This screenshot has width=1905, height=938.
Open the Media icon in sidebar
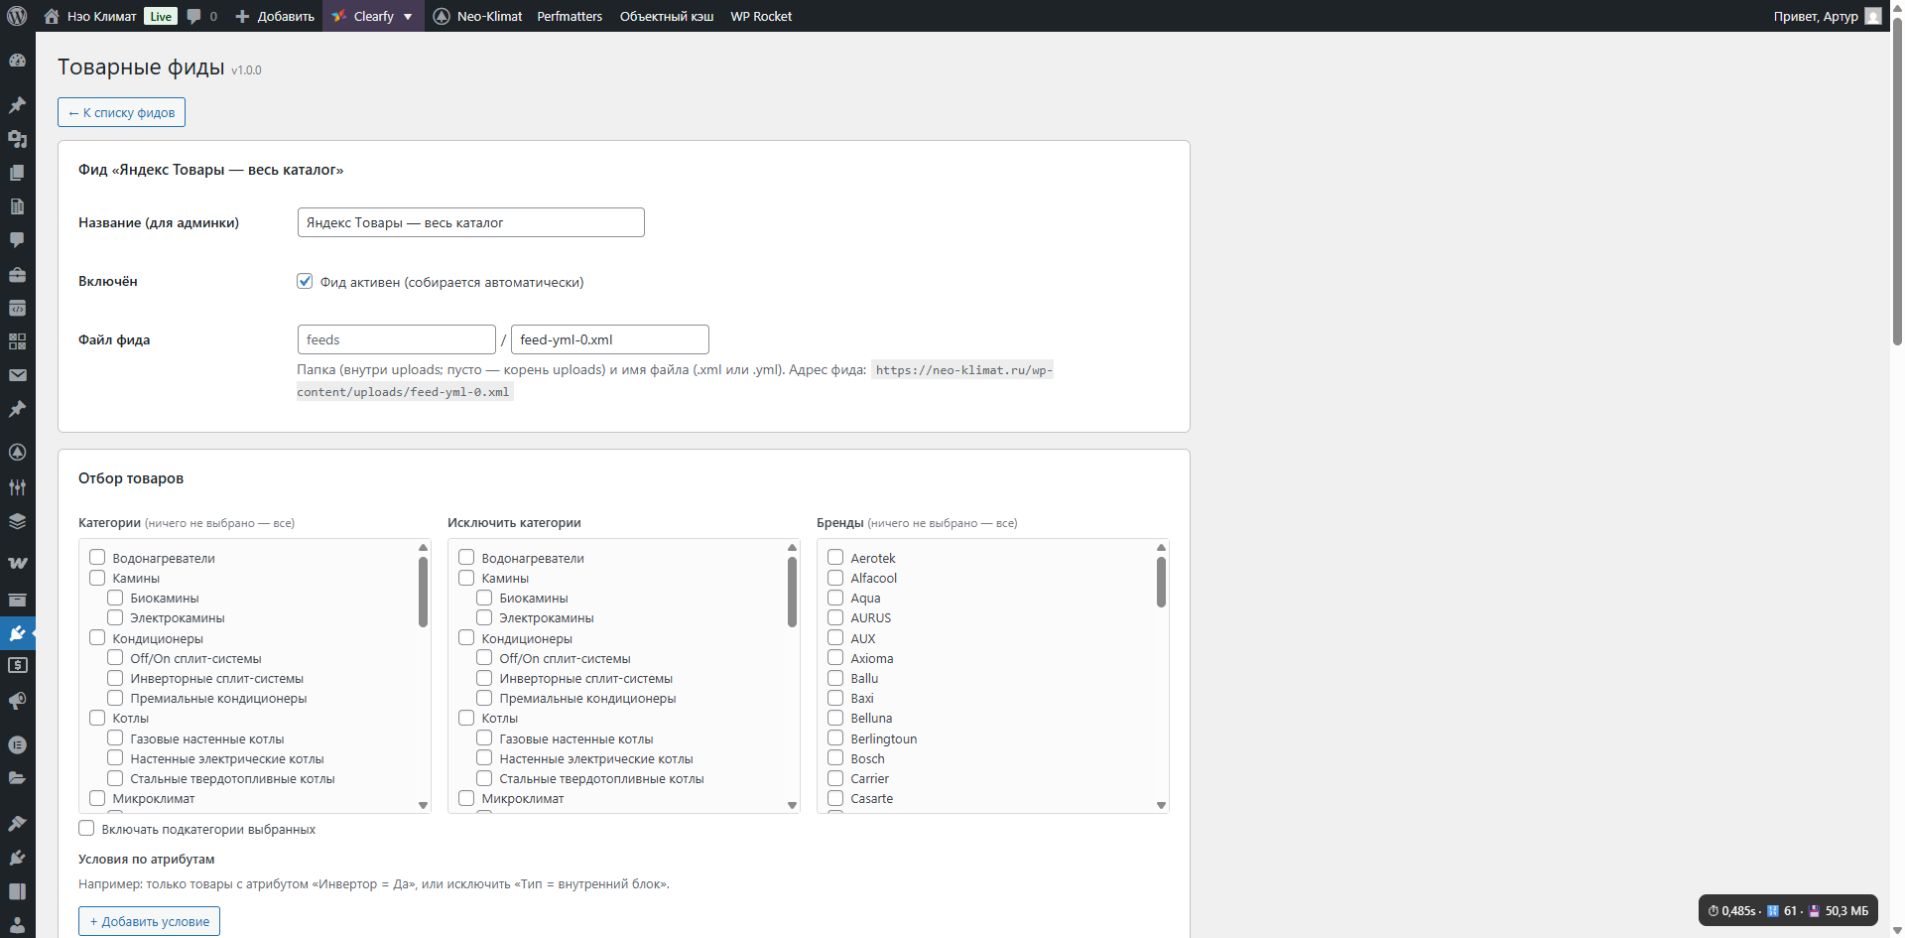(17, 139)
